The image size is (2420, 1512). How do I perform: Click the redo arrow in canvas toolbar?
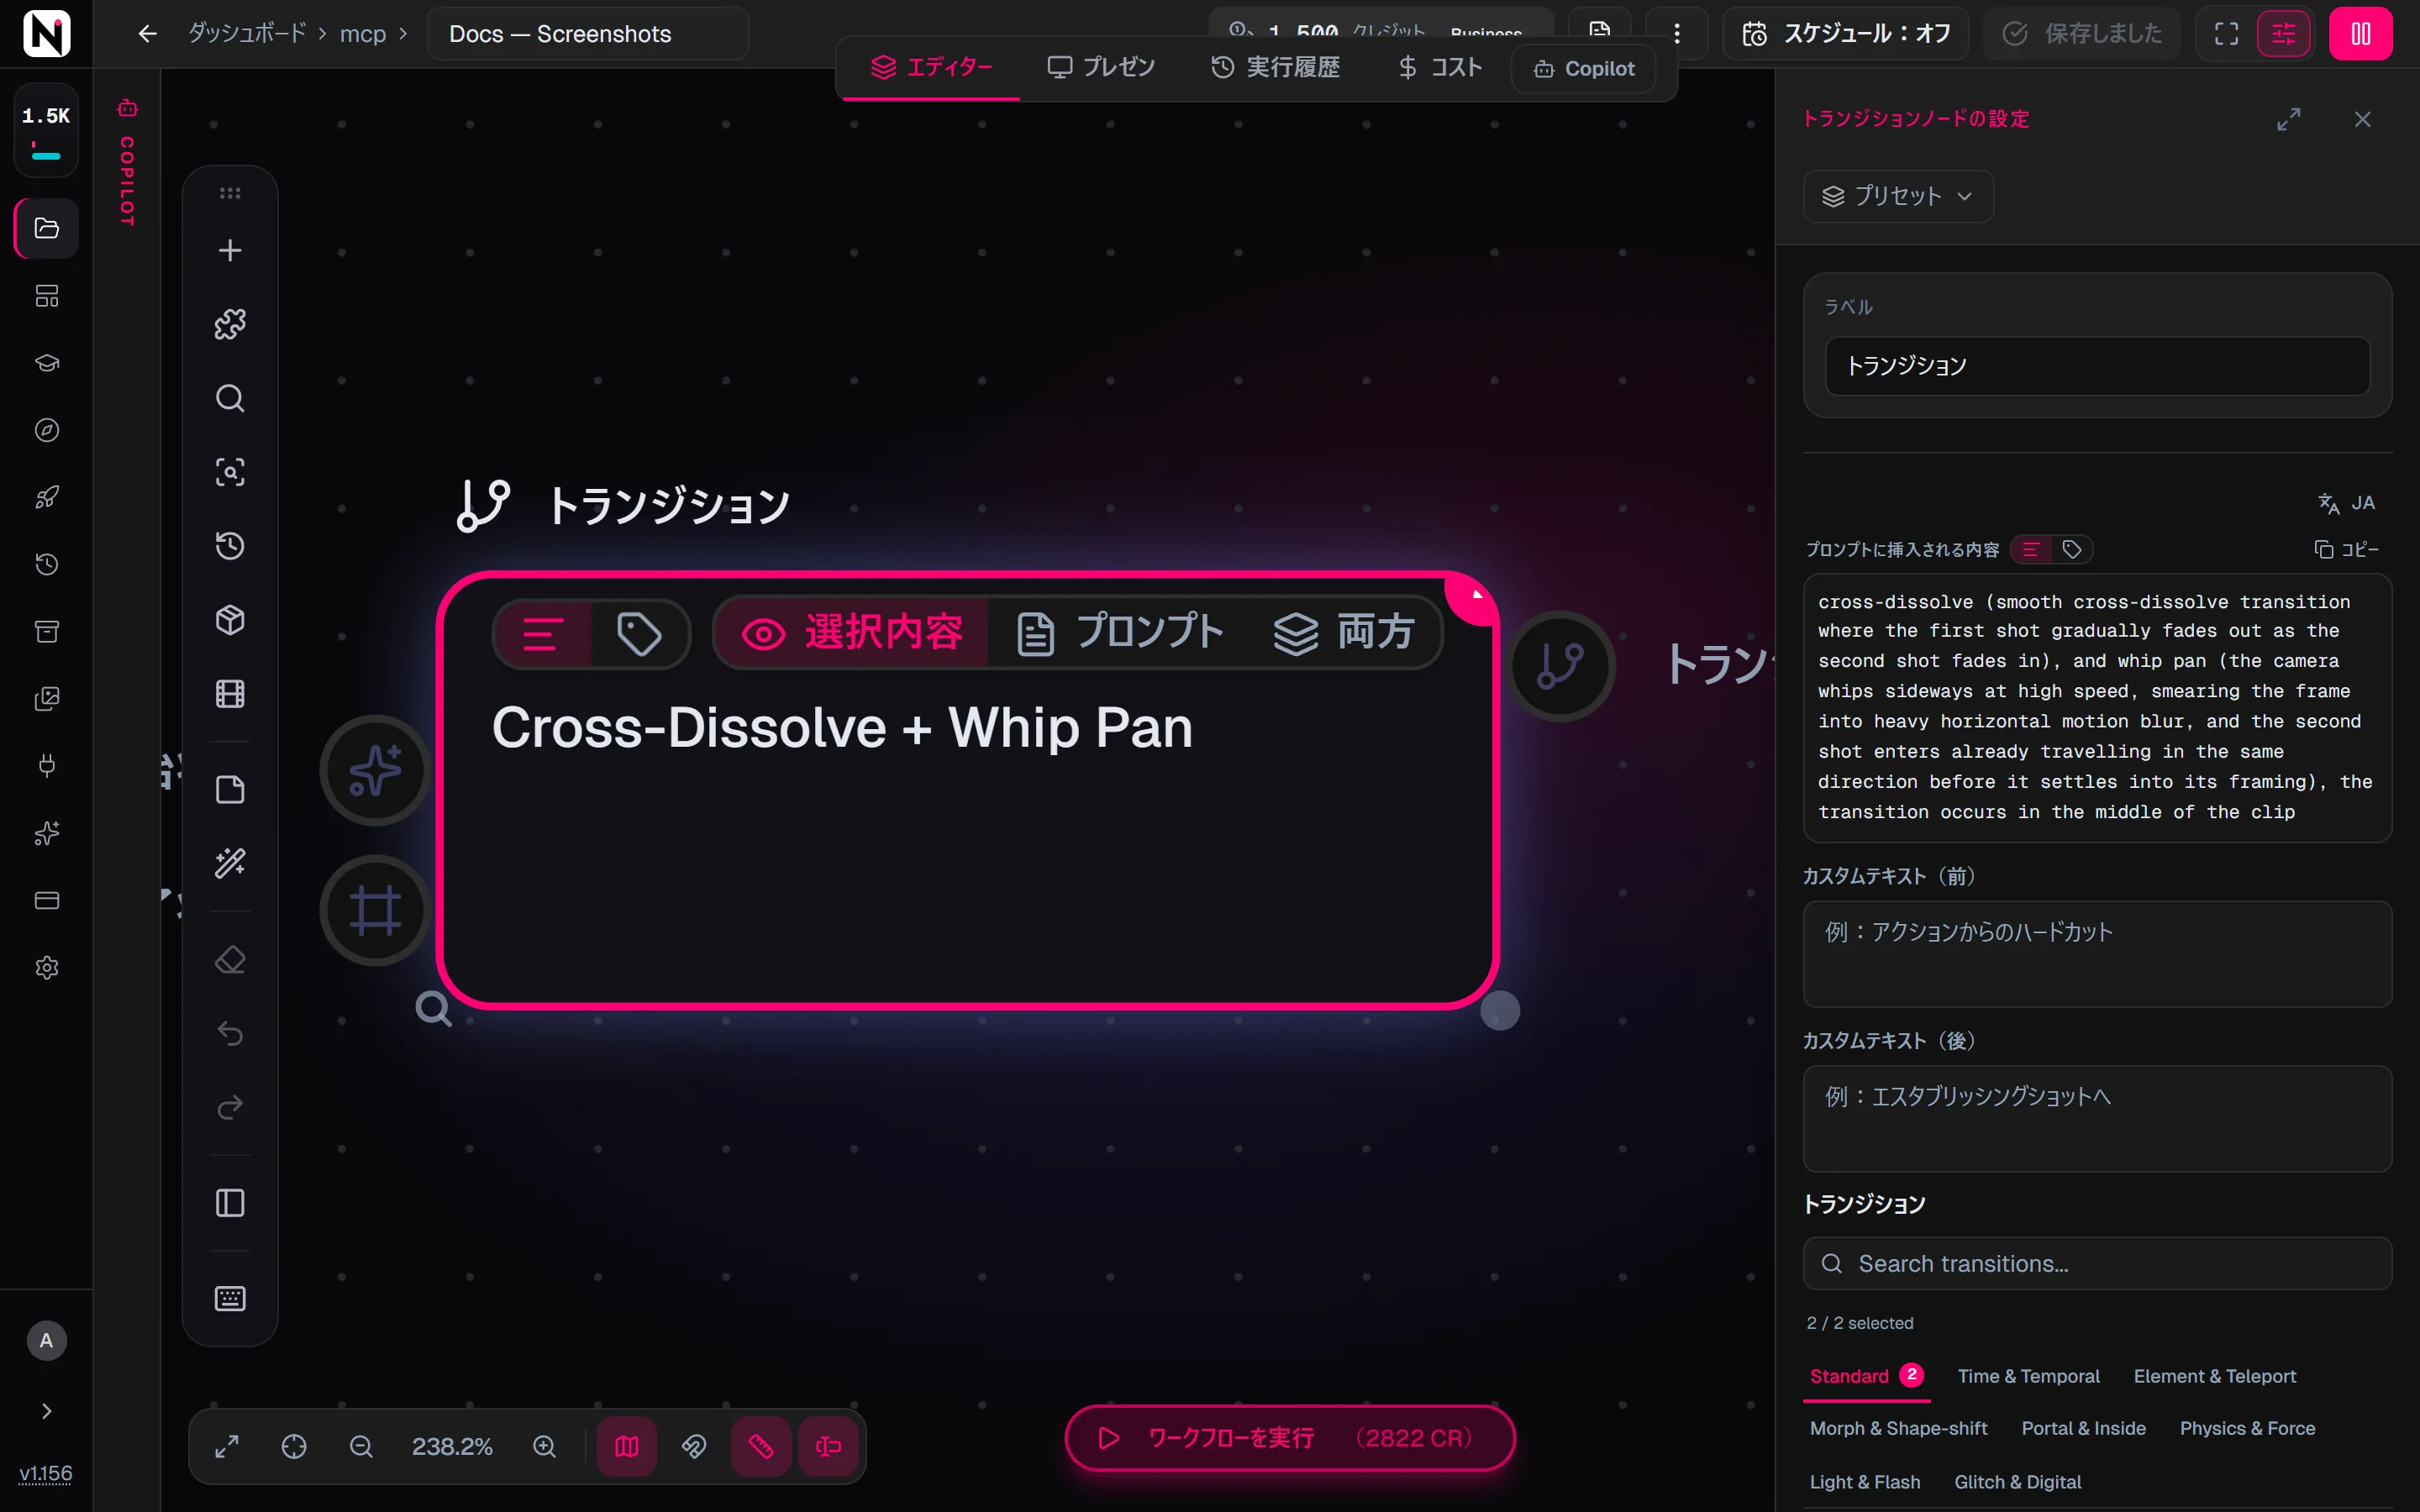[x=230, y=1107]
